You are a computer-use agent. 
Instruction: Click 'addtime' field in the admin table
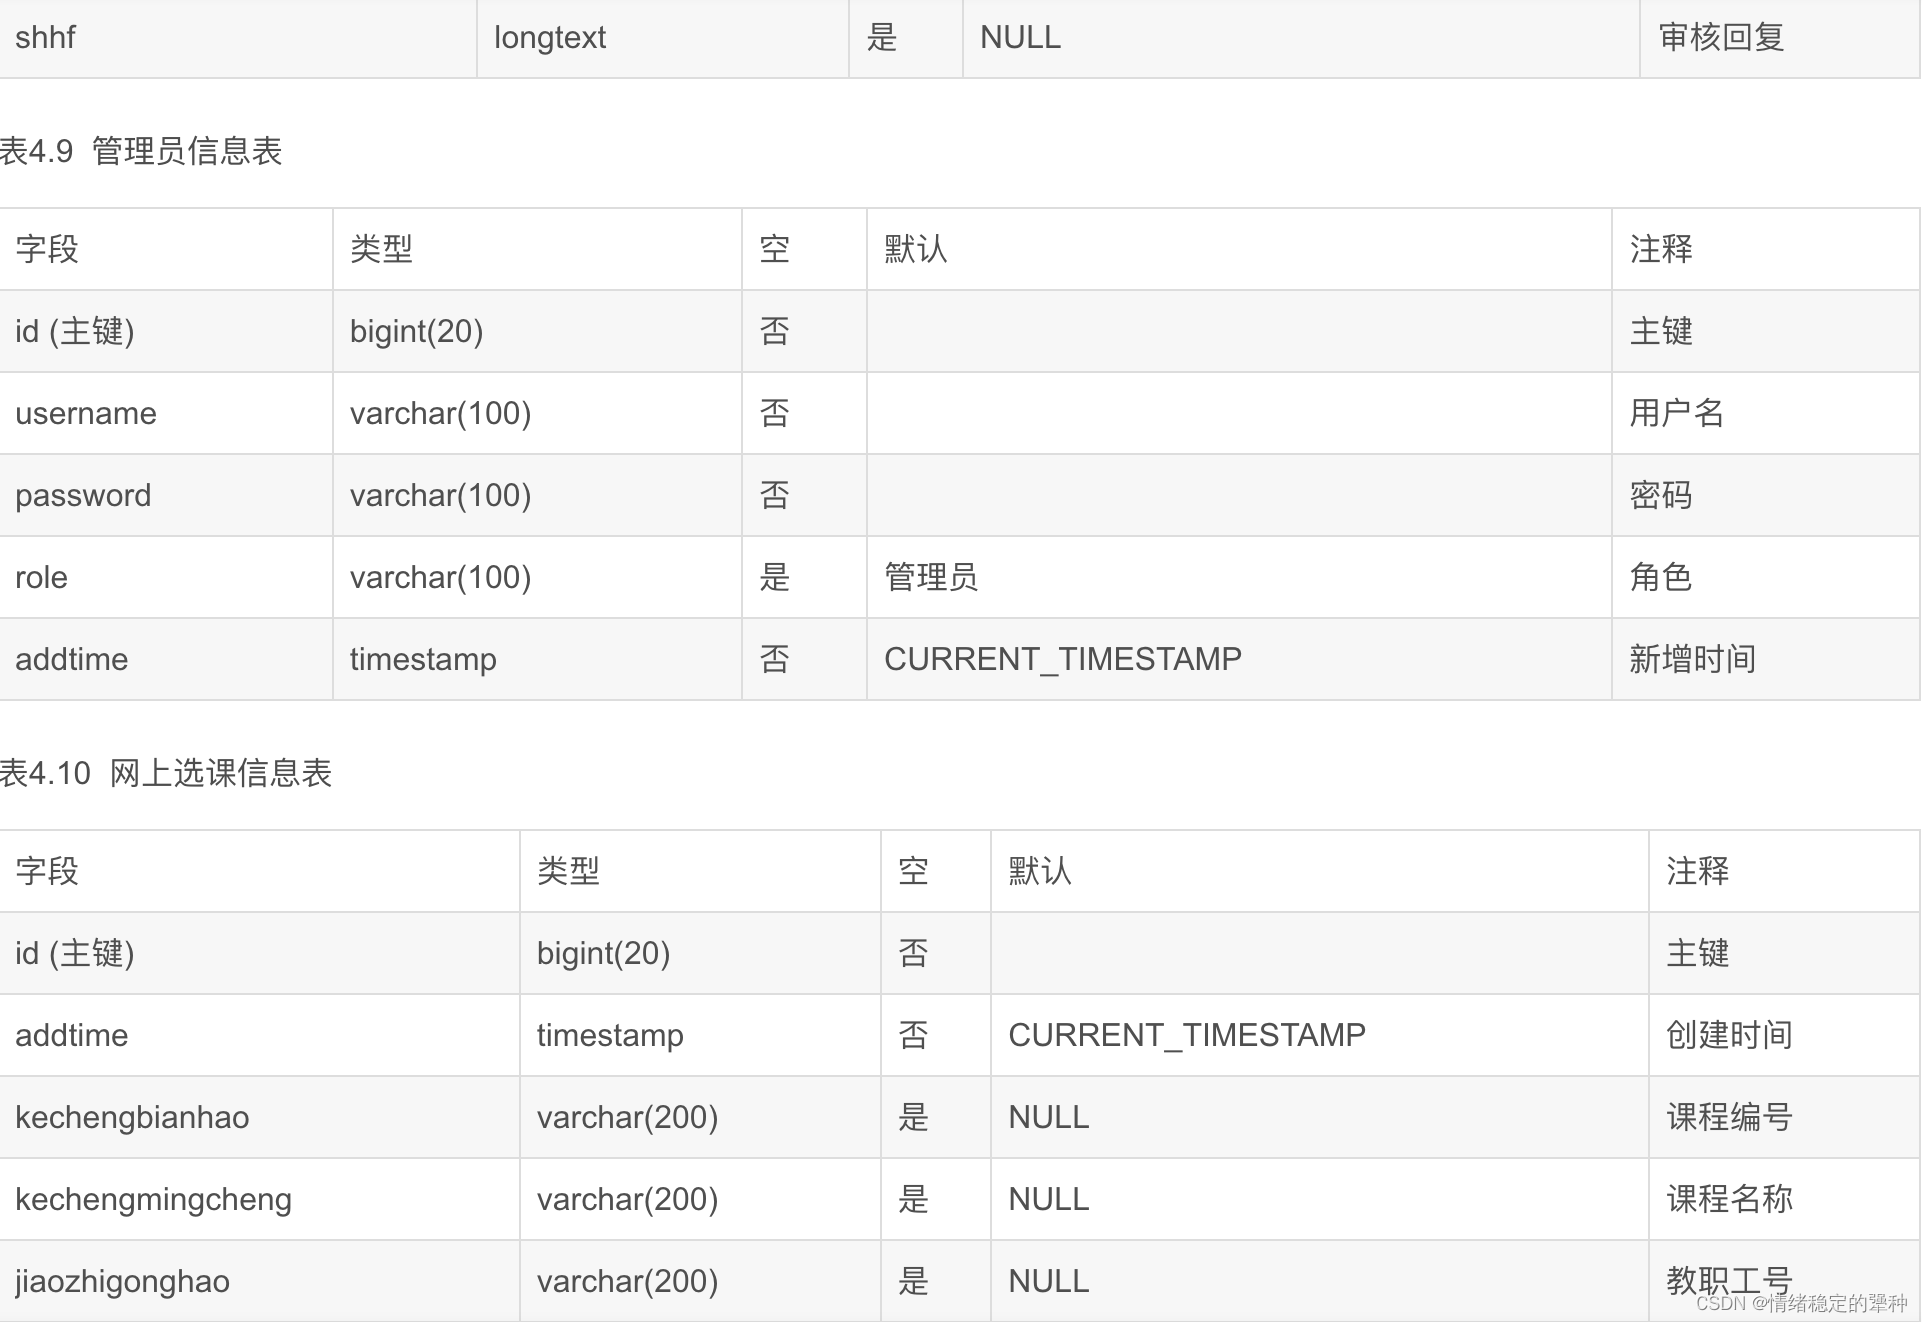click(x=72, y=659)
